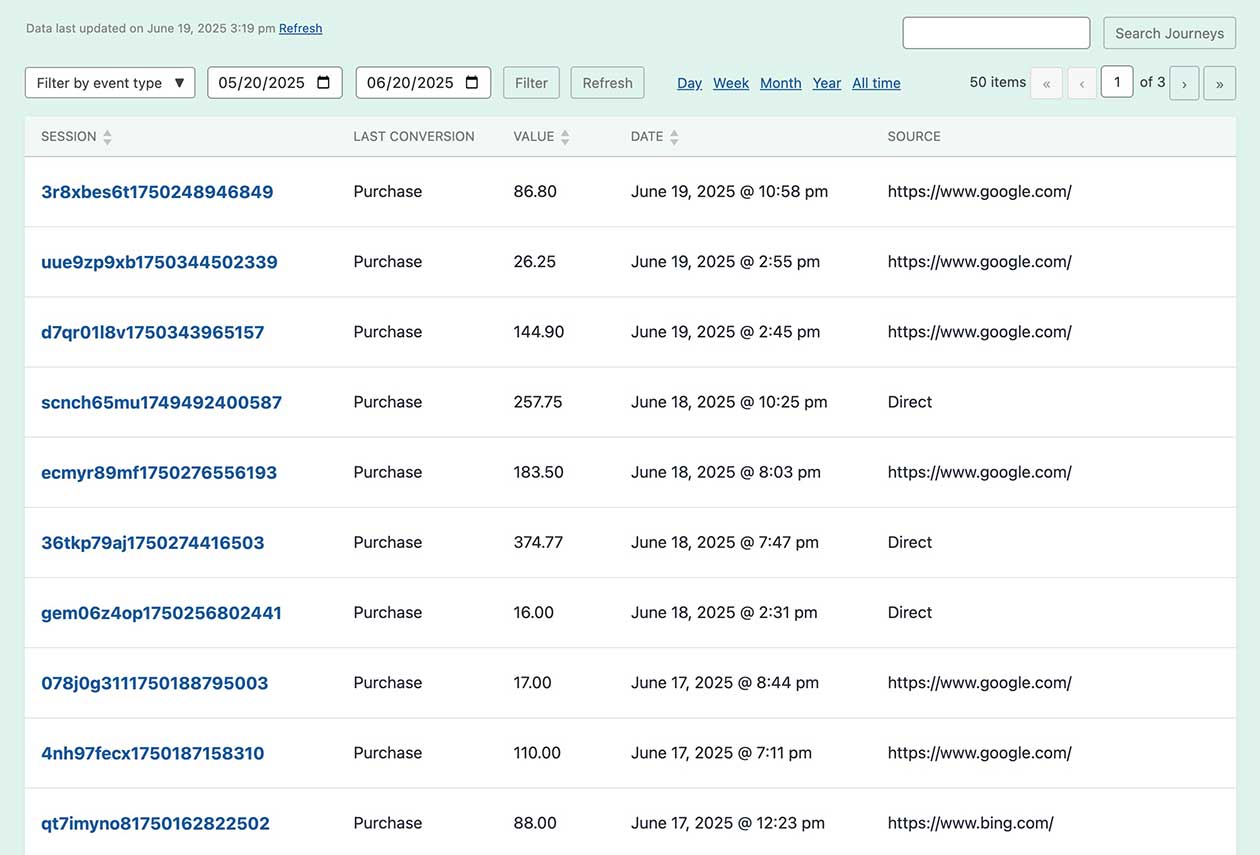Click value 110.00

pyautogui.click(x=537, y=752)
